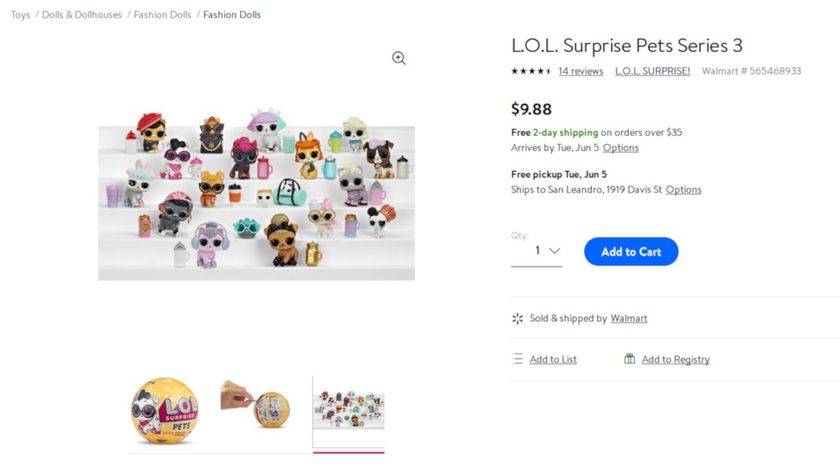The height and width of the screenshot is (464, 840).
Task: Click Add to Registry link
Action: (675, 360)
